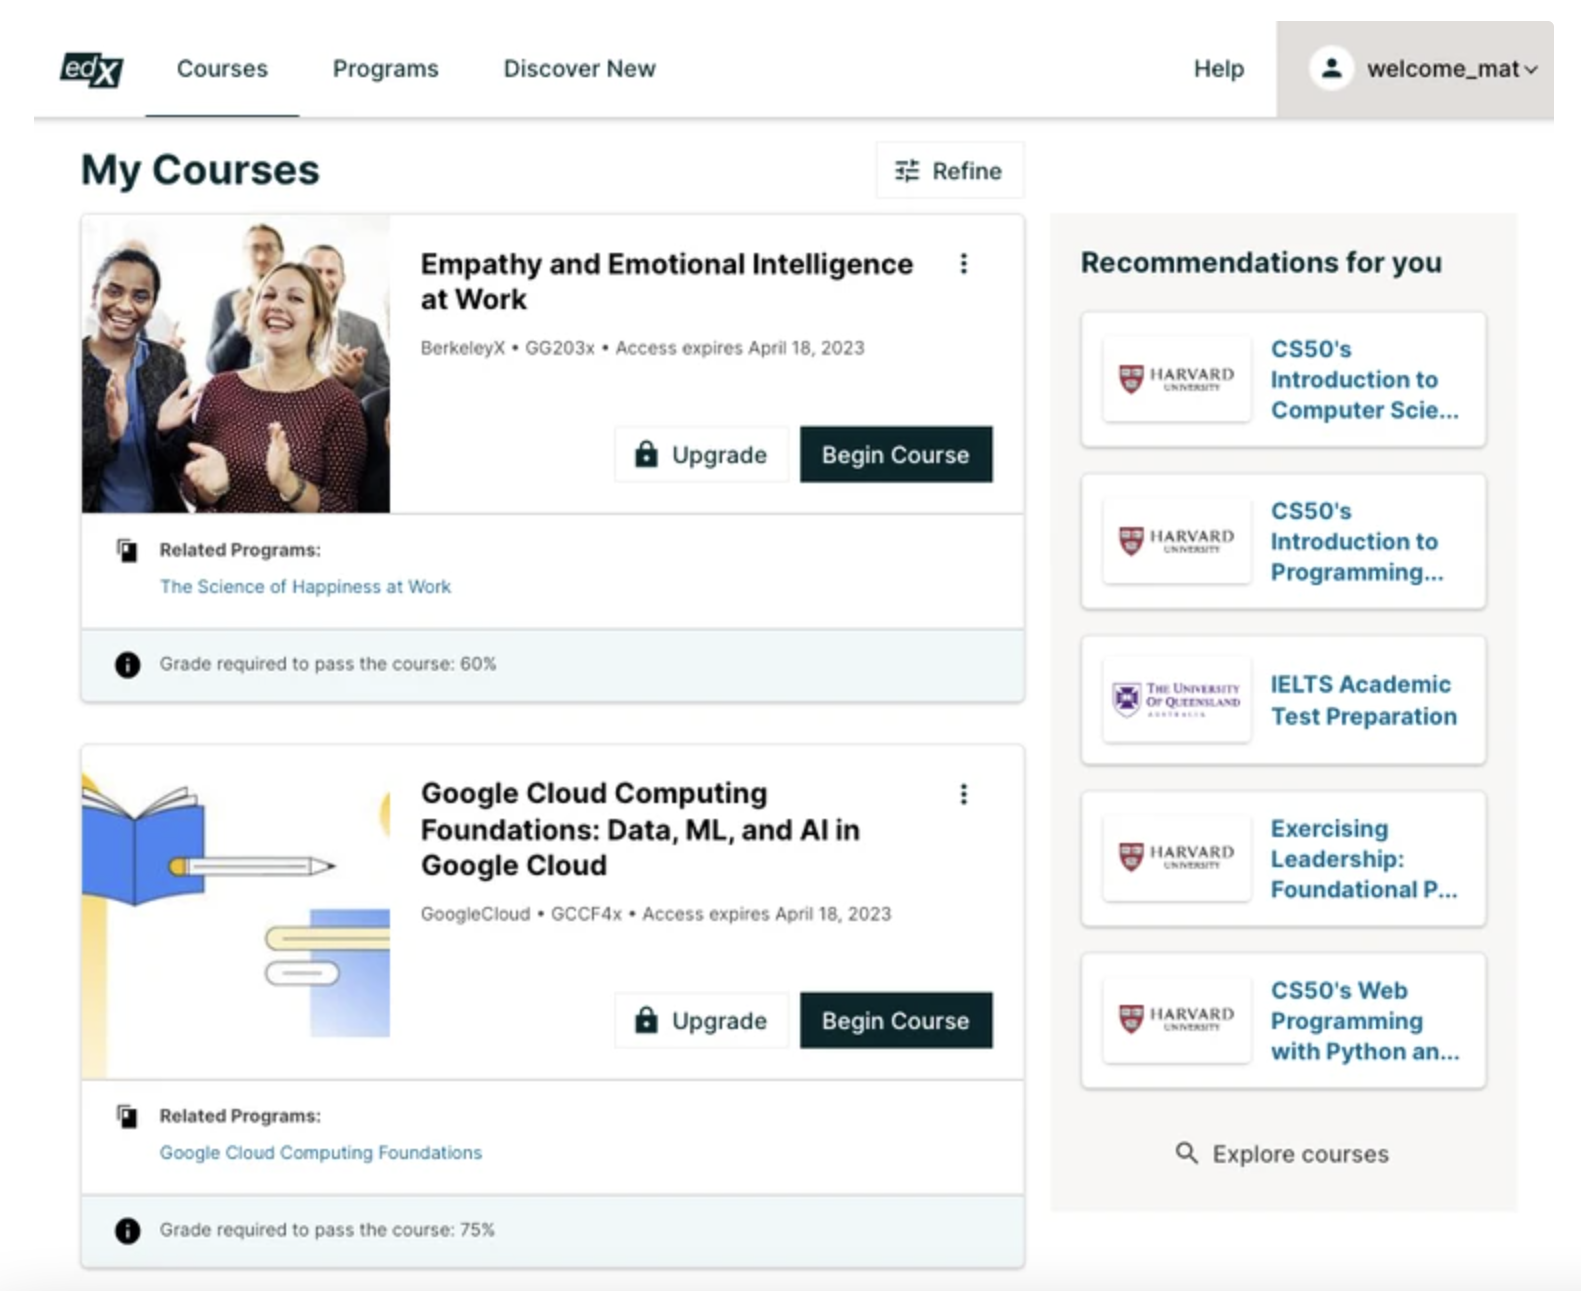Begin the Empathy and Emotional Intelligence course
Image resolution: width=1581 pixels, height=1291 pixels.
[x=895, y=455]
